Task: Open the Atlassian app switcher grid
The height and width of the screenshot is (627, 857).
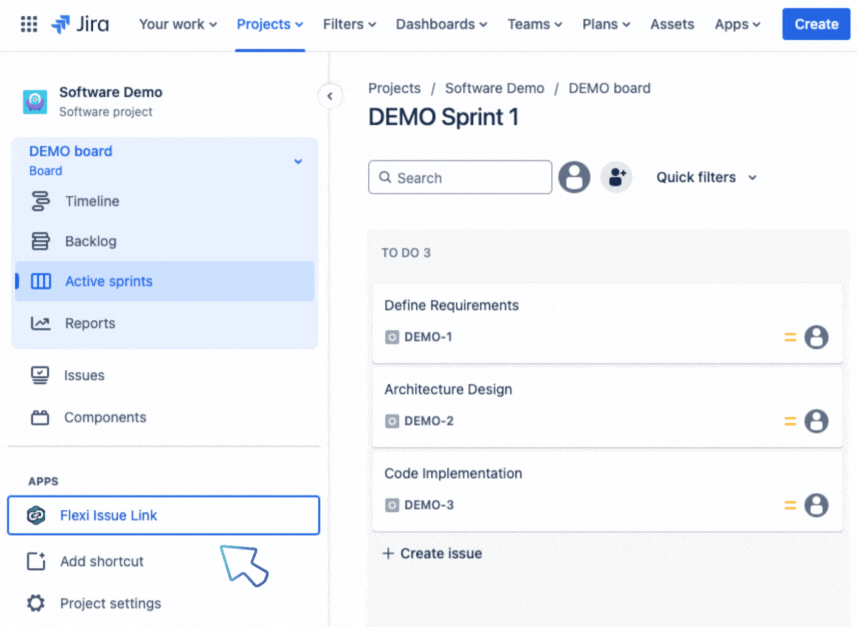Action: [28, 24]
